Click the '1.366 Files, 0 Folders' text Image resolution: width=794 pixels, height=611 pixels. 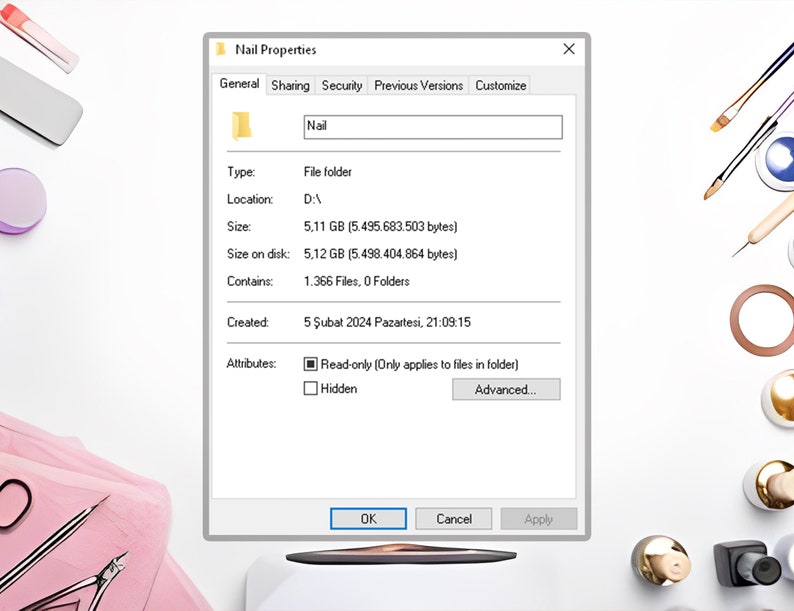(x=356, y=281)
